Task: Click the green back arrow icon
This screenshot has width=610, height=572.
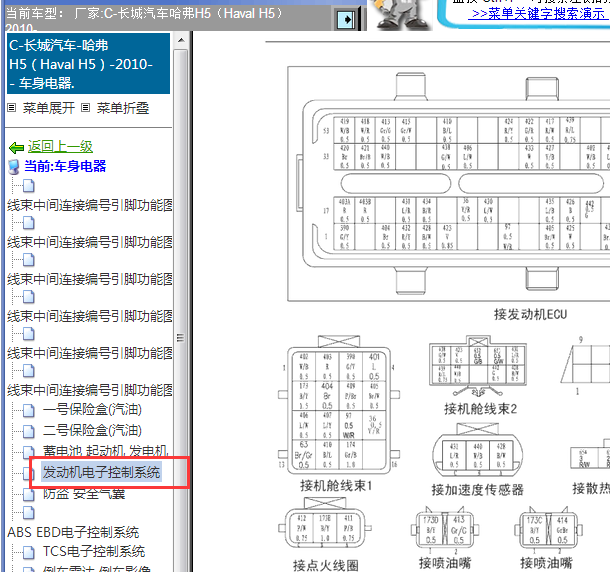Action: (16, 148)
